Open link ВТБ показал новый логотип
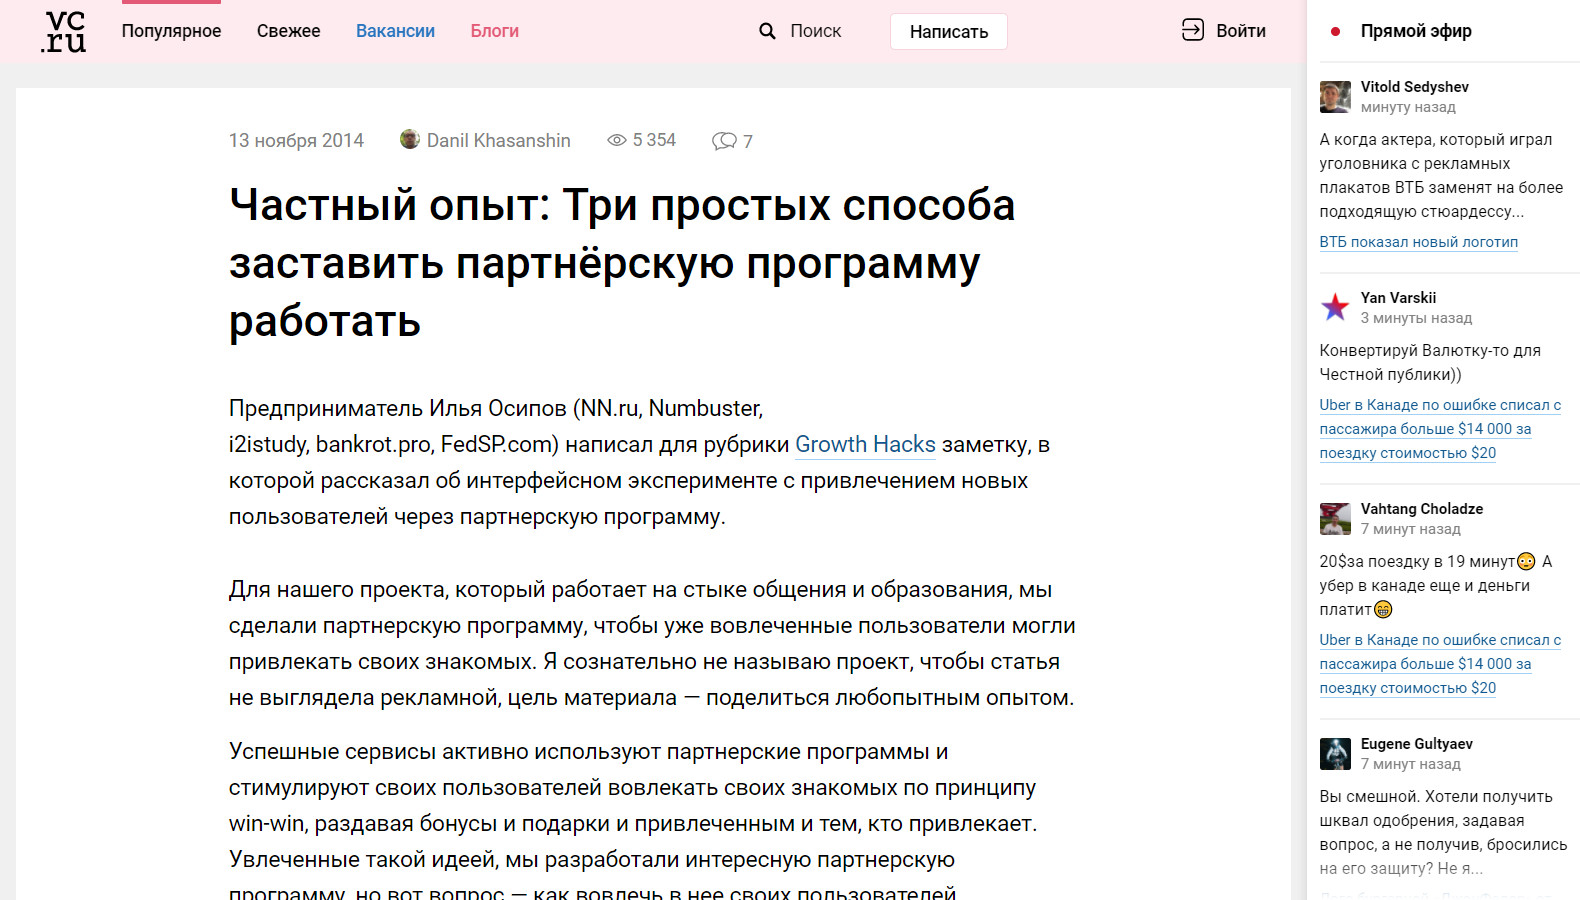The image size is (1580, 900). 1418,242
